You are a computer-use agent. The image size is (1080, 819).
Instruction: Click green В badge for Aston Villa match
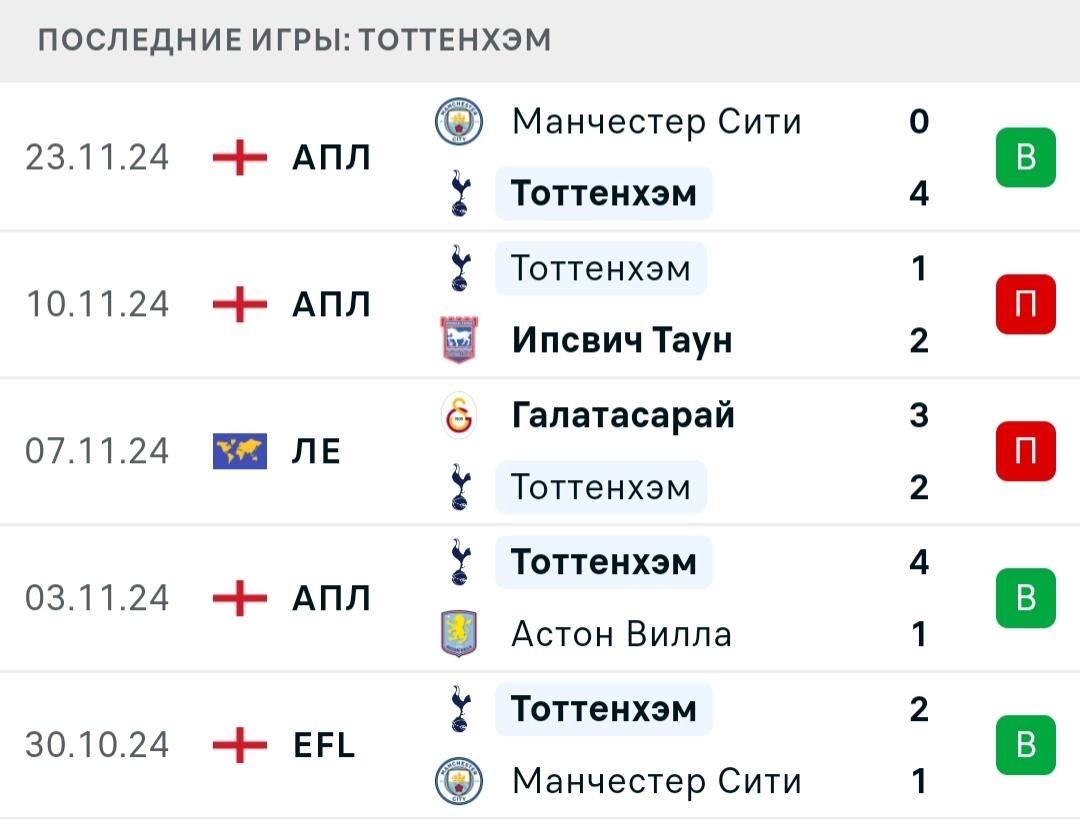(1026, 597)
